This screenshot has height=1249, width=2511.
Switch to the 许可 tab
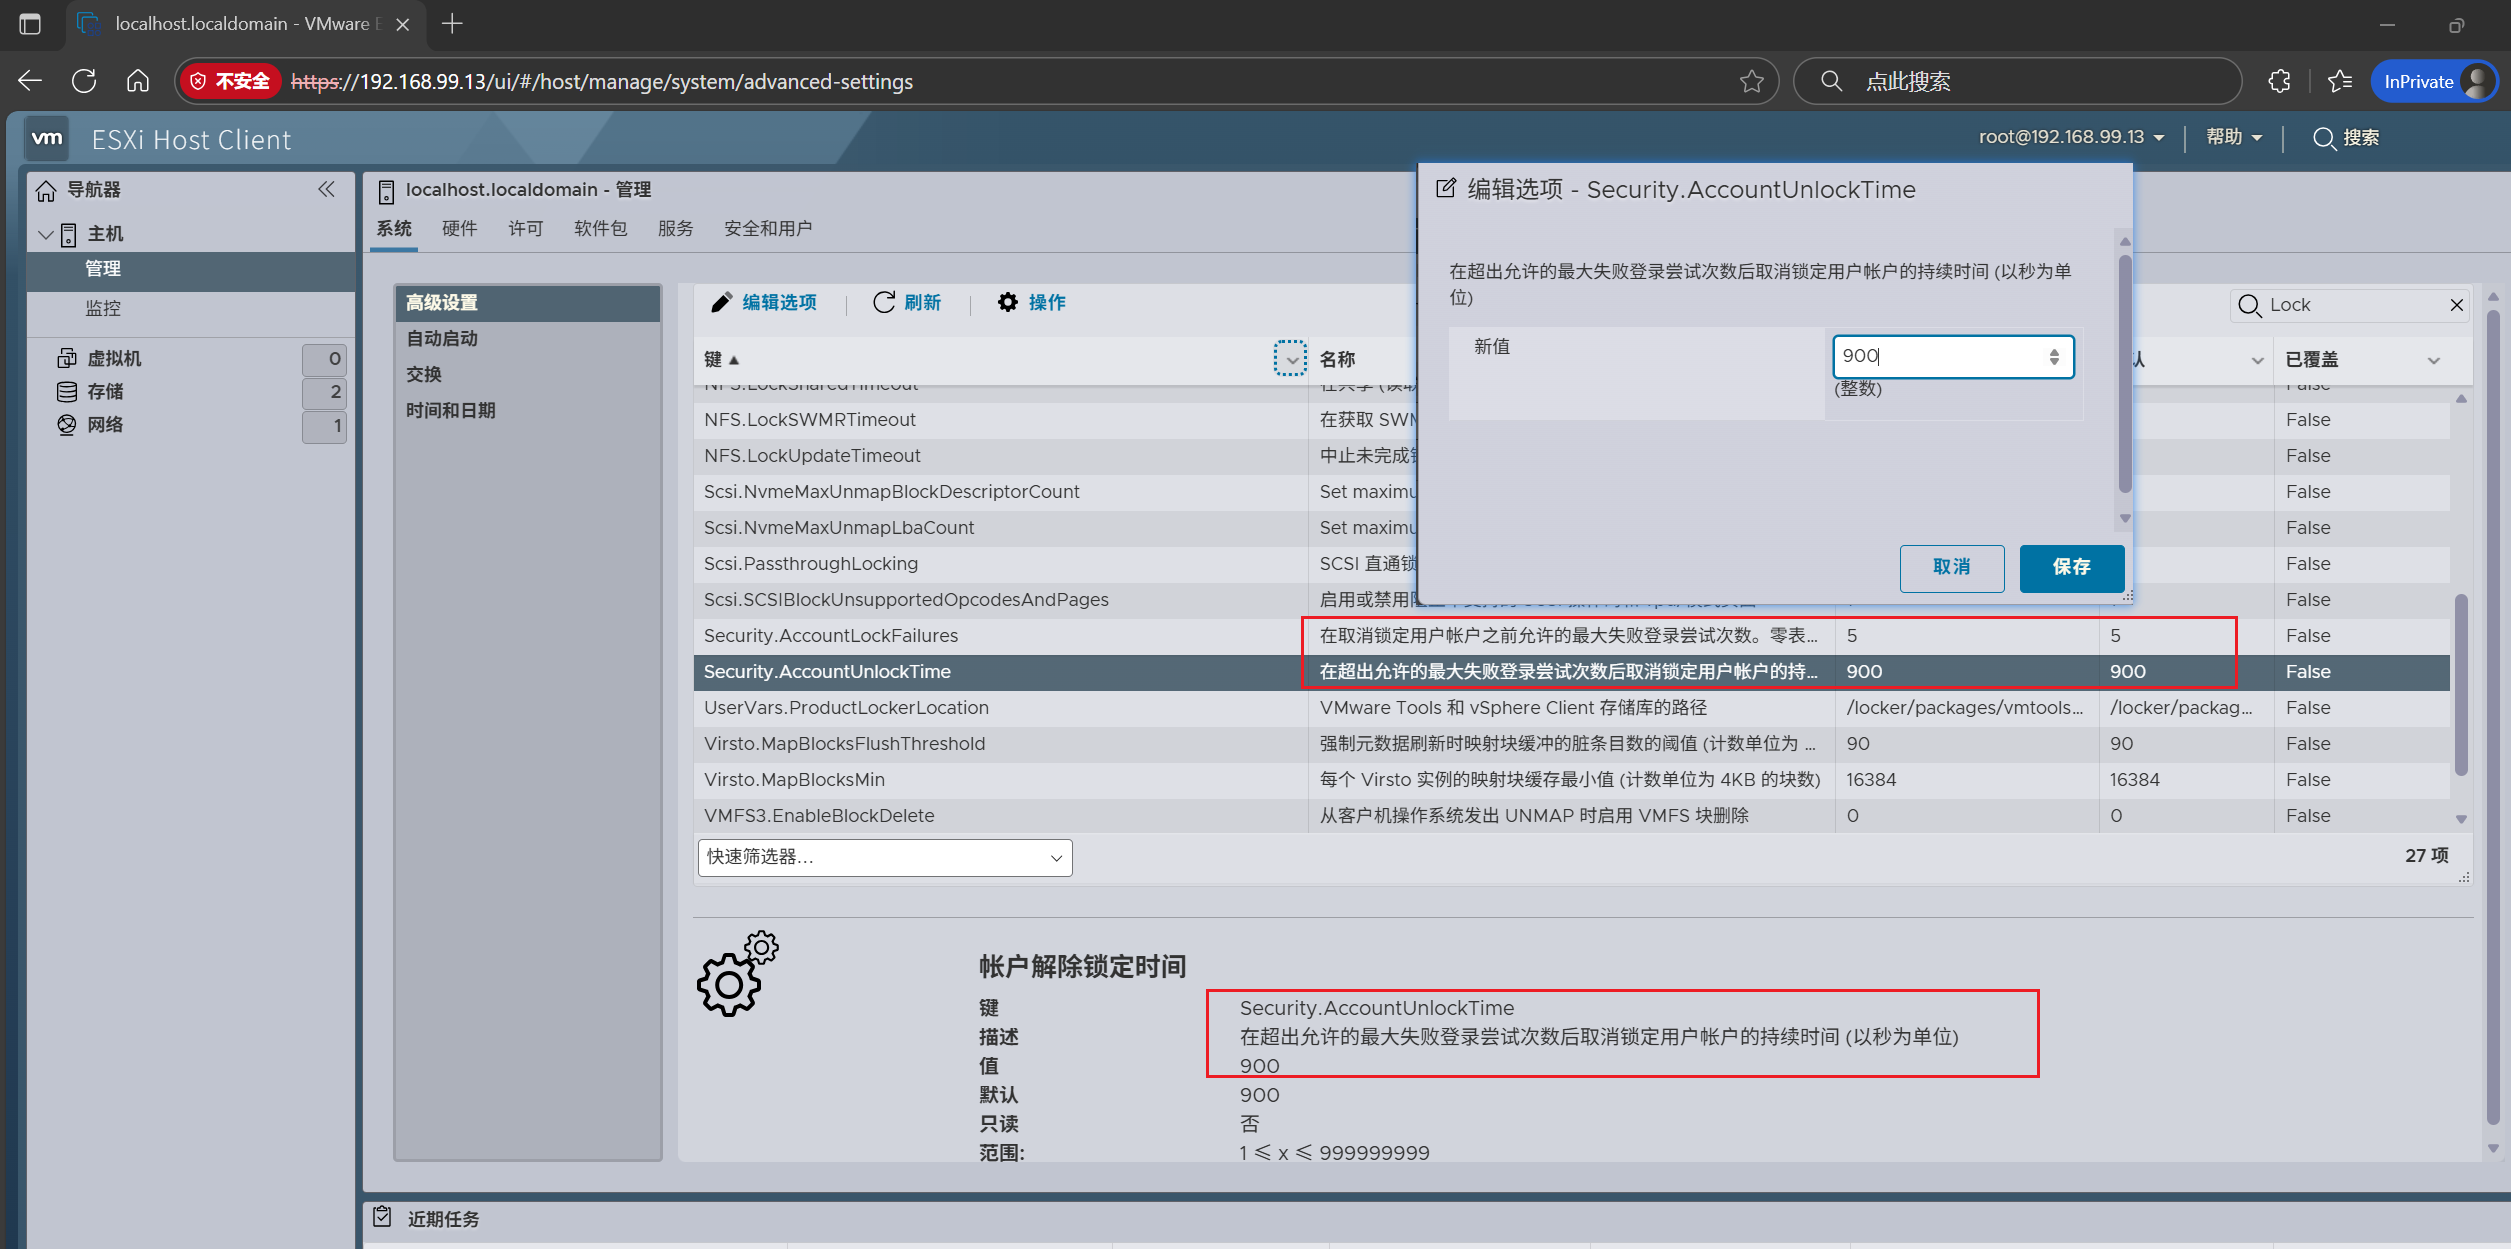click(x=525, y=229)
